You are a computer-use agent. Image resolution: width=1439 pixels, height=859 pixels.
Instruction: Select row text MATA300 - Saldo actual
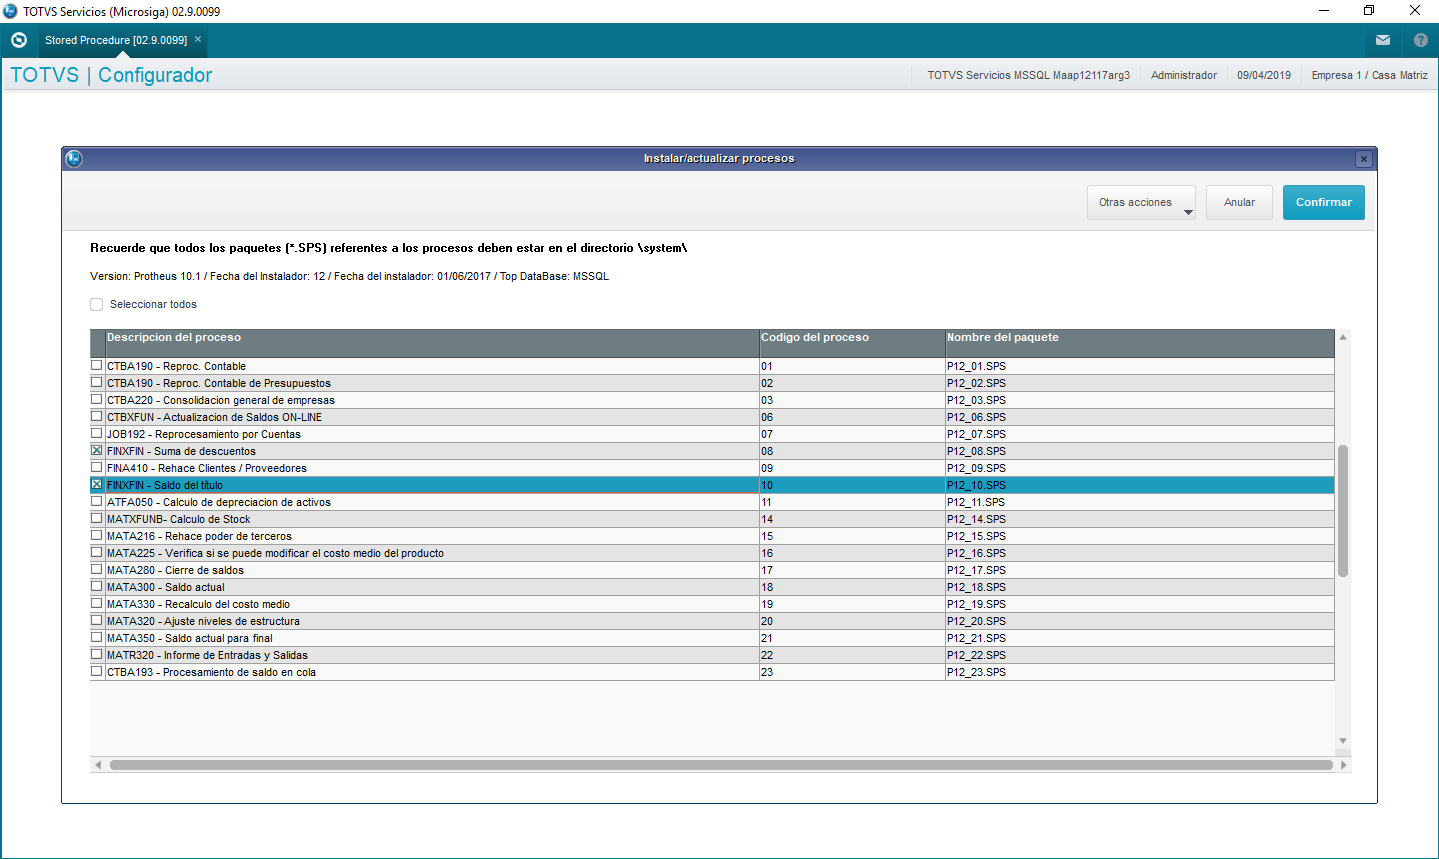(x=166, y=587)
